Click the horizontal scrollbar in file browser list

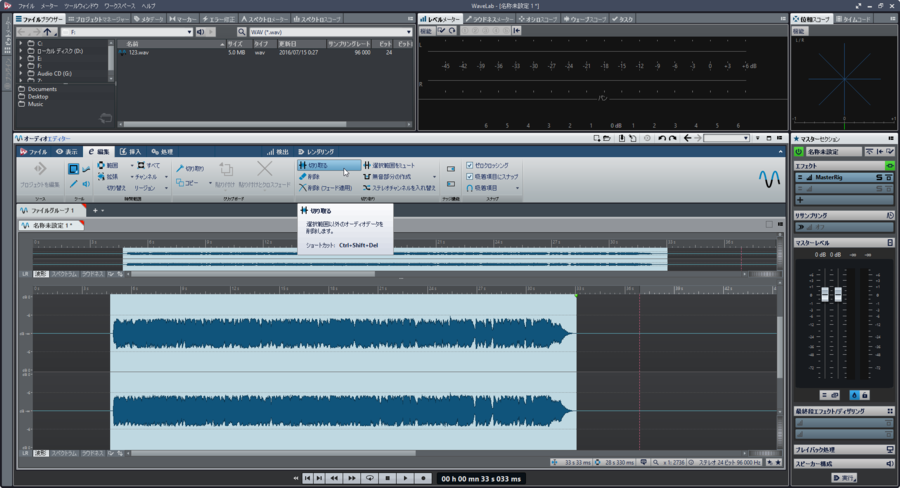pyautogui.click(x=235, y=124)
